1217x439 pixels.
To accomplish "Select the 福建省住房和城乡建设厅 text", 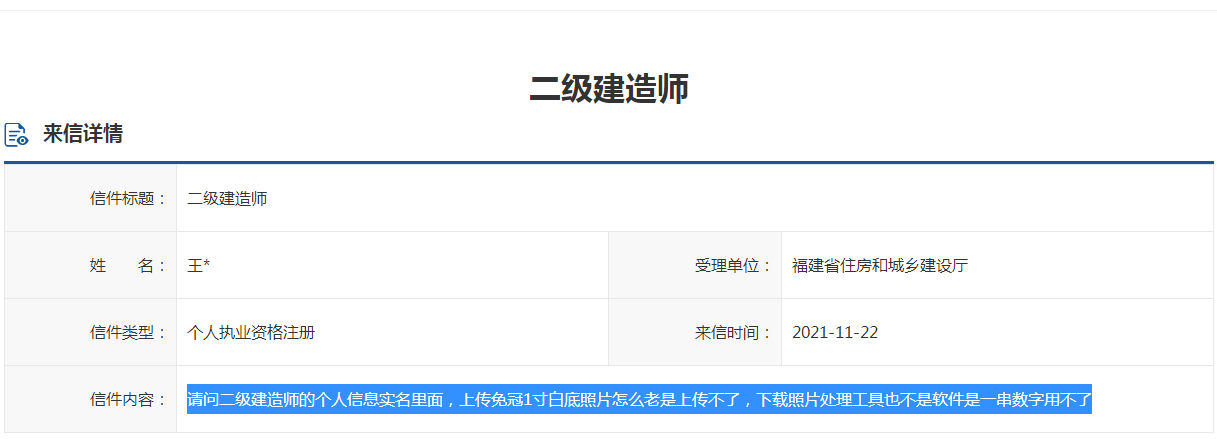I will pyautogui.click(x=880, y=265).
